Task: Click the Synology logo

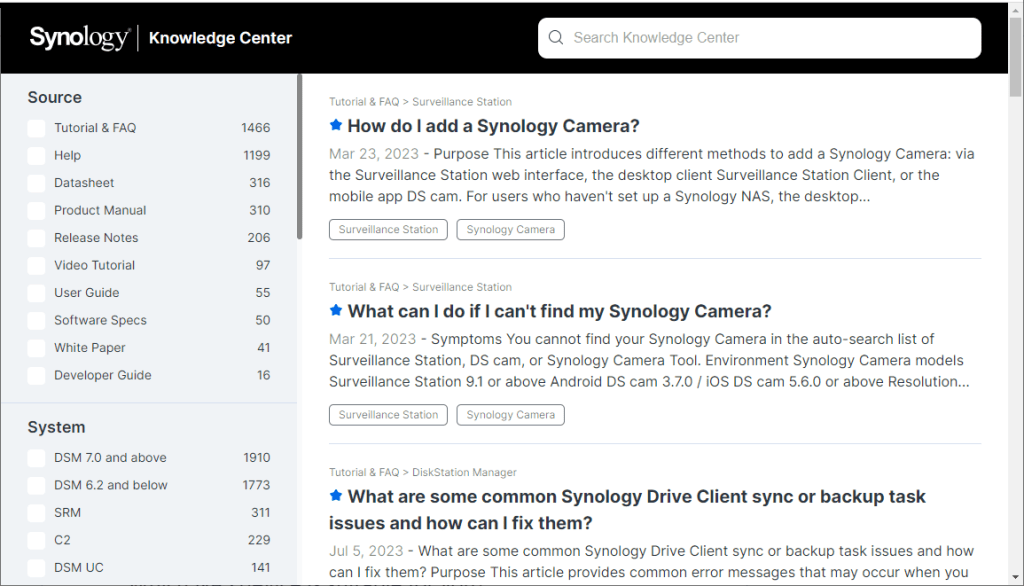Action: click(x=80, y=38)
